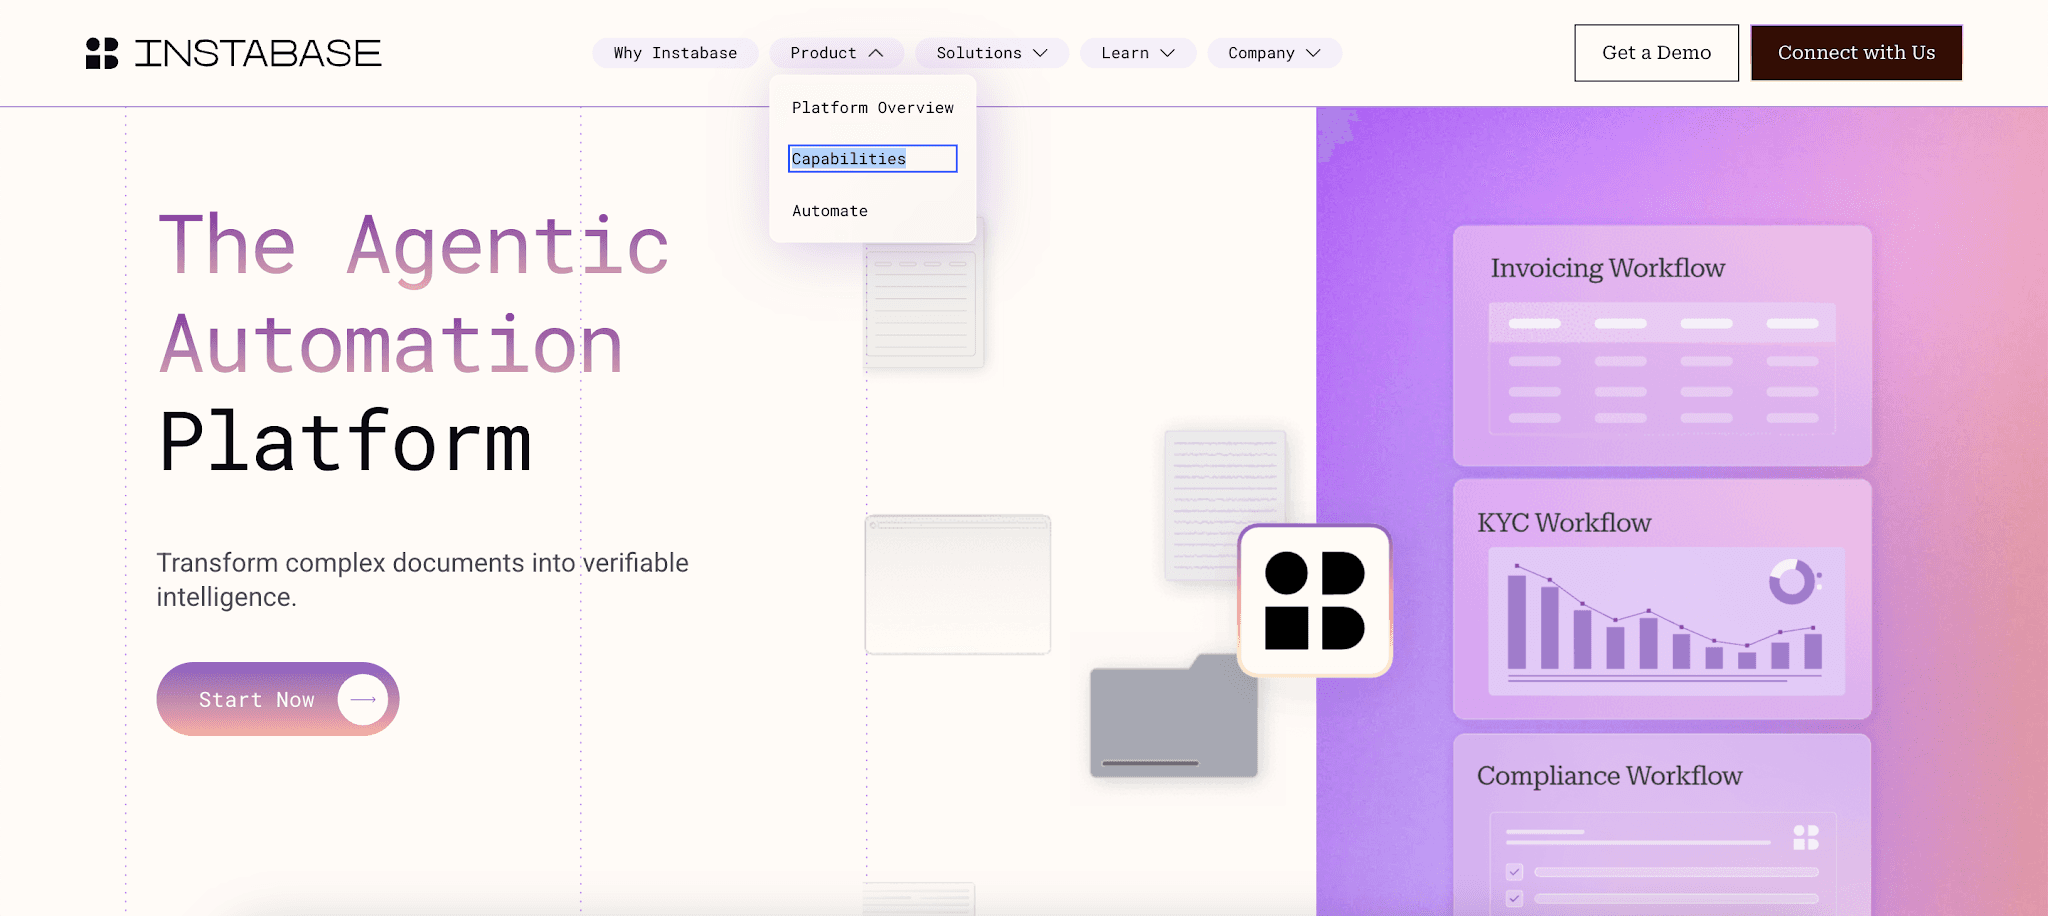Open the Why Instabase page
Image resolution: width=2048 pixels, height=916 pixels.
tap(675, 53)
